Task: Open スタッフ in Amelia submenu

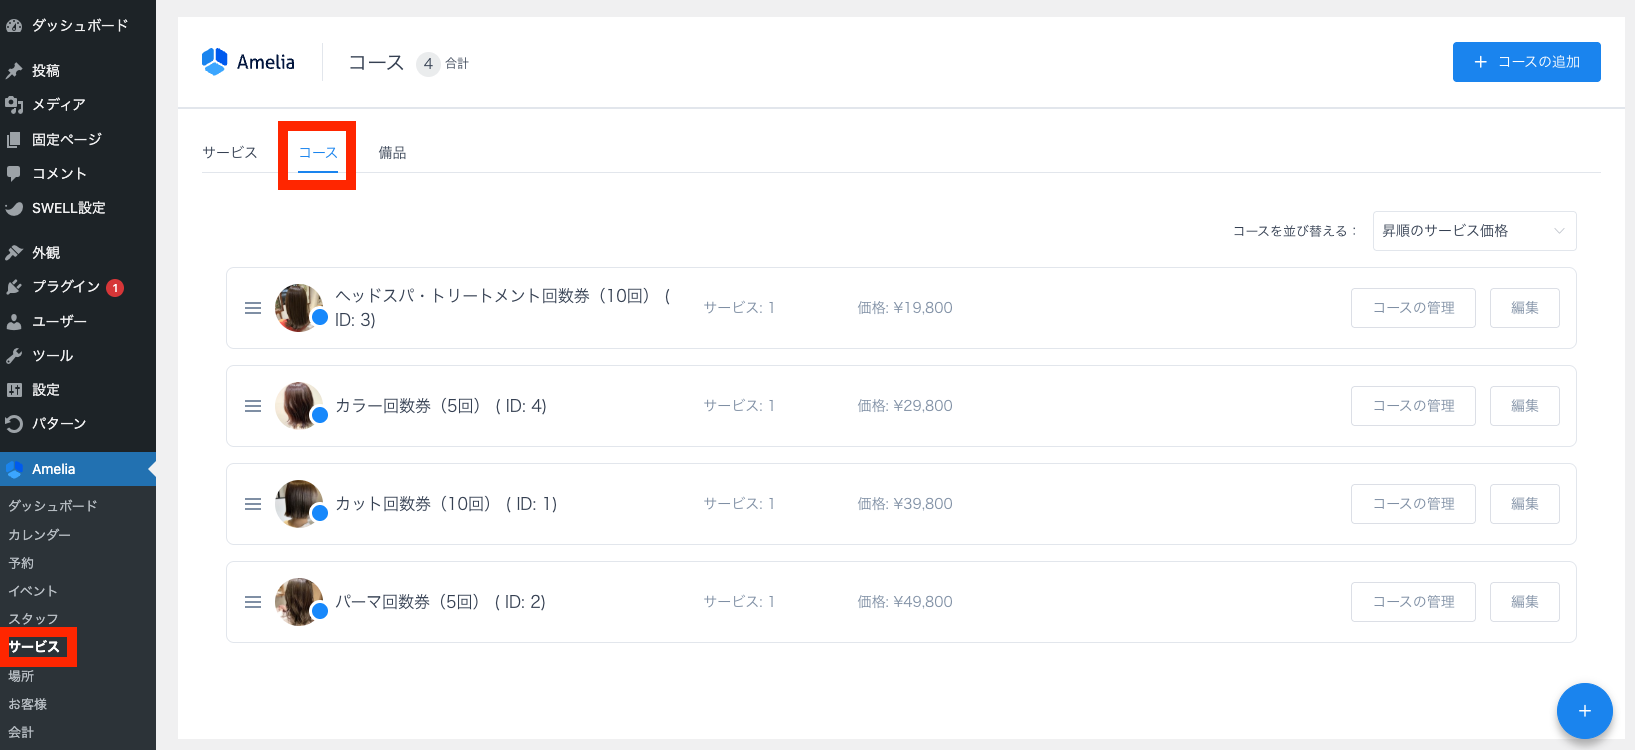Action: (x=34, y=619)
